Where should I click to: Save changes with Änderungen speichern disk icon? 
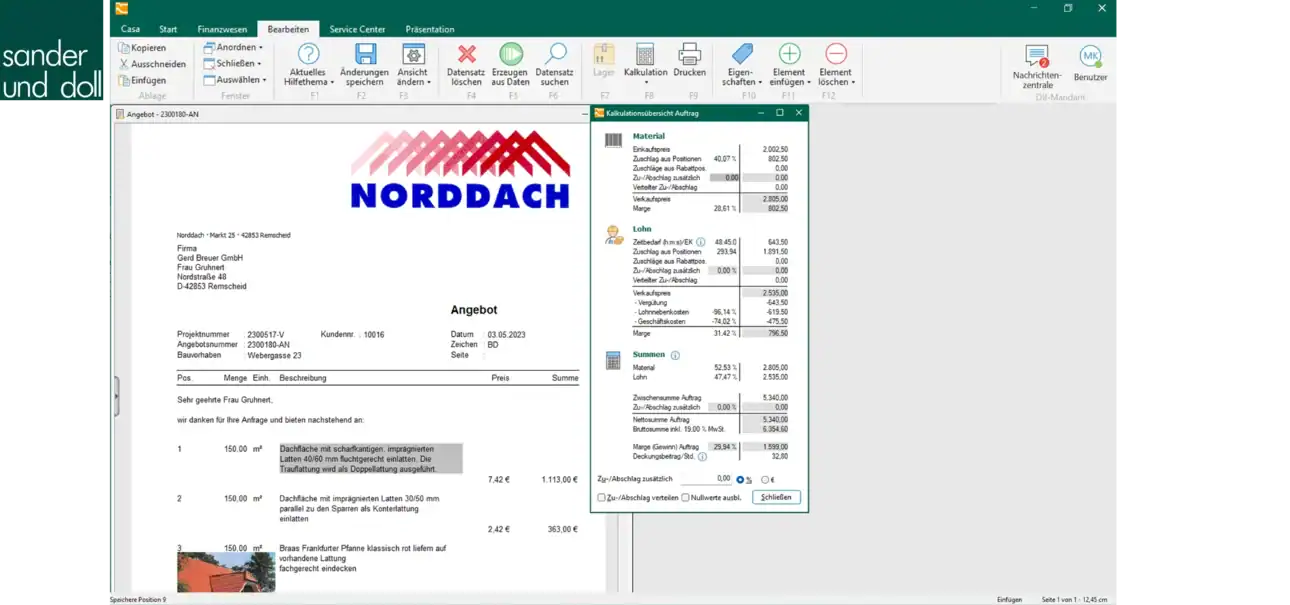click(x=365, y=54)
